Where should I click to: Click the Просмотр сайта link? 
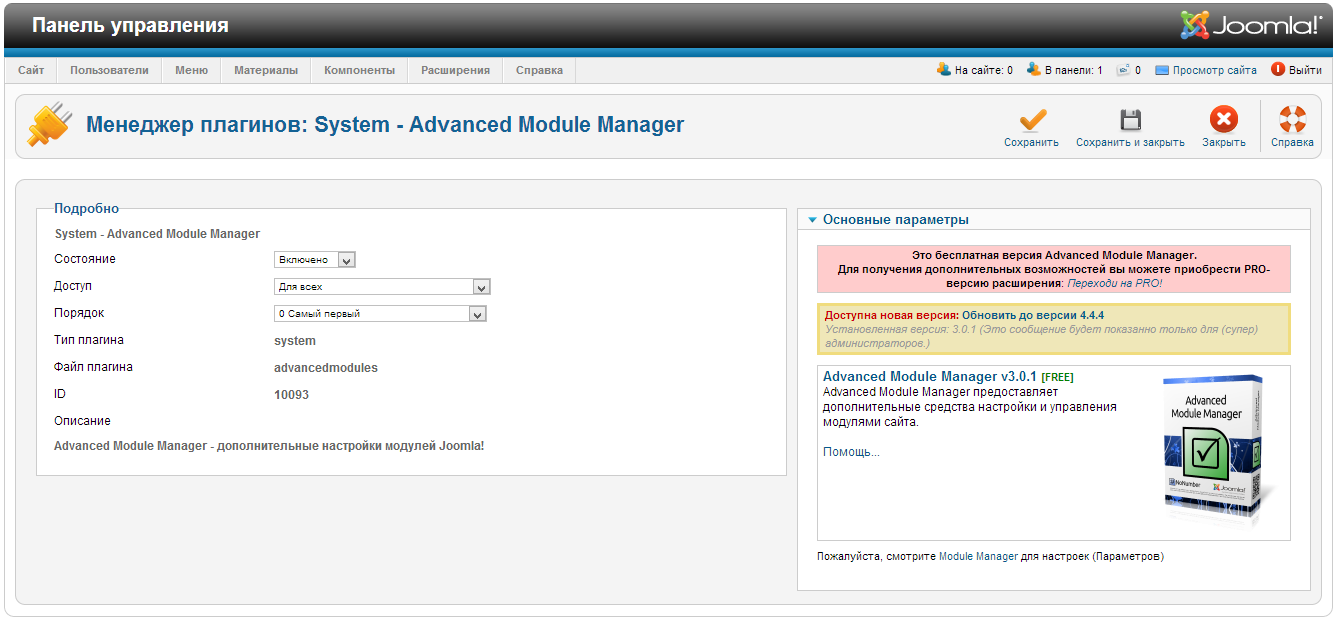pyautogui.click(x=1215, y=71)
